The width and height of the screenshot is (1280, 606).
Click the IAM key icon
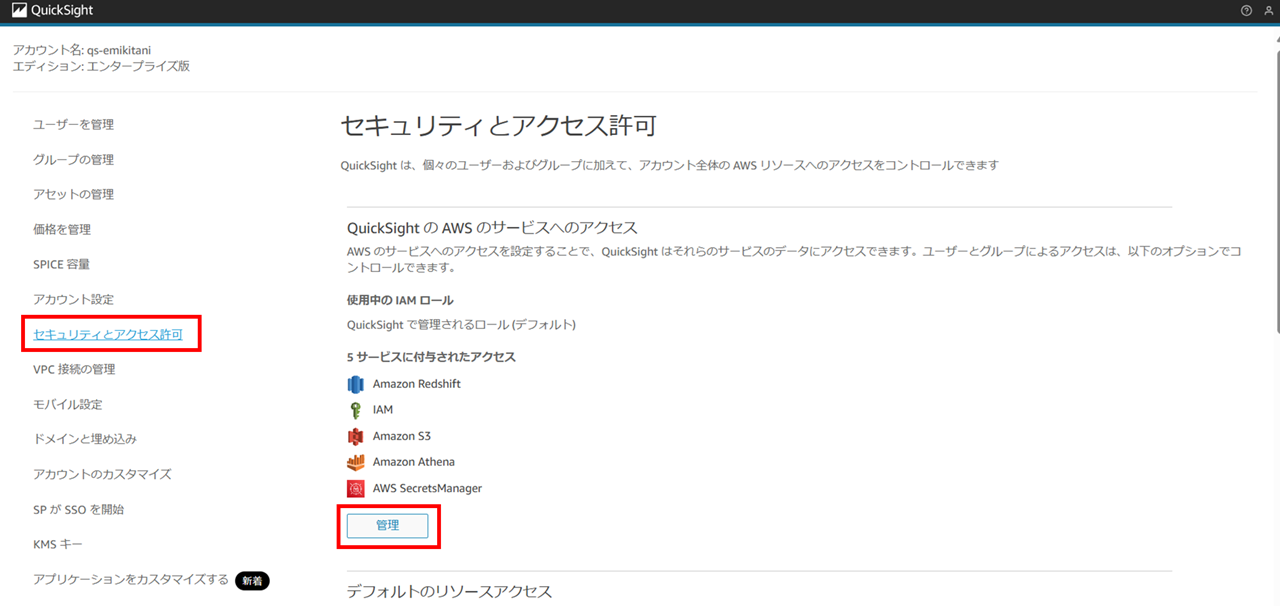point(355,410)
